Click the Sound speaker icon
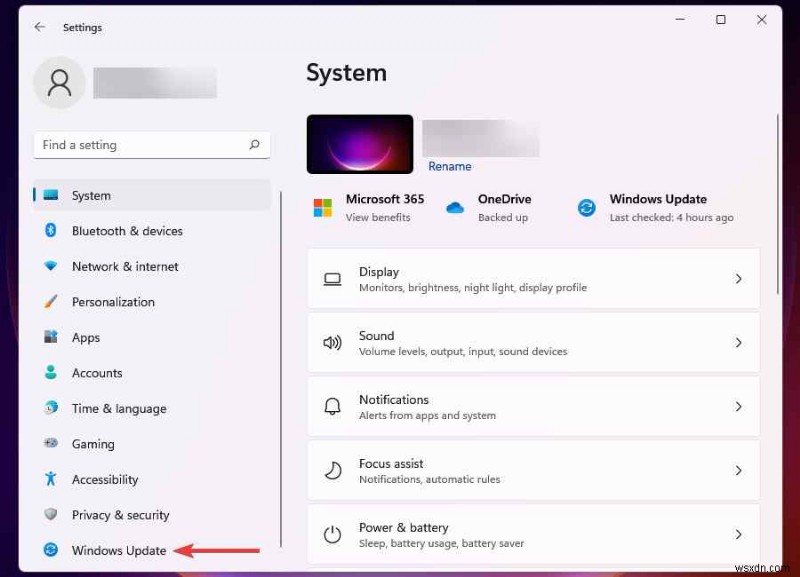The height and width of the screenshot is (577, 800). (x=333, y=343)
